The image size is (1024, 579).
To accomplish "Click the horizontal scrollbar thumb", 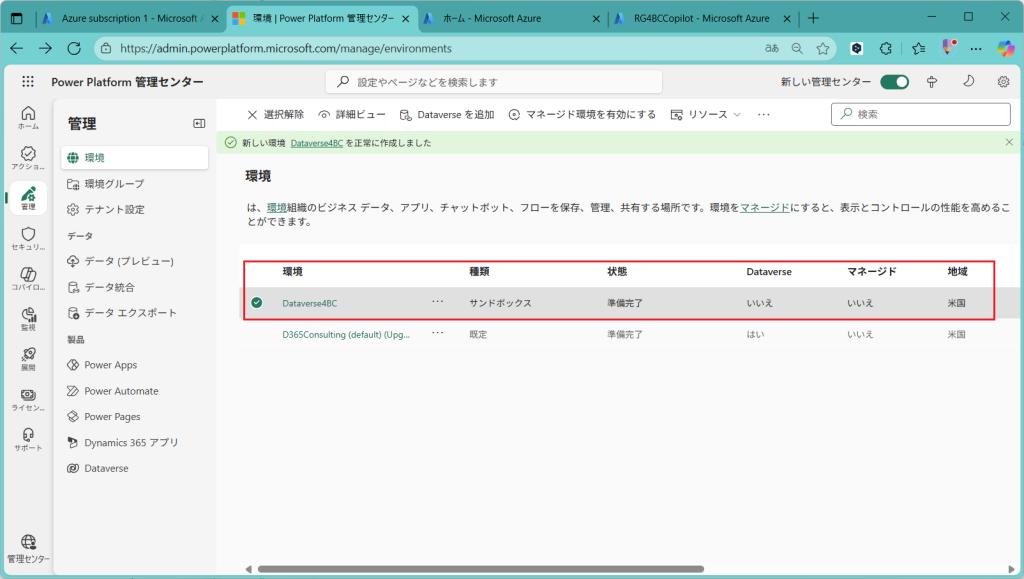I will tap(481, 569).
